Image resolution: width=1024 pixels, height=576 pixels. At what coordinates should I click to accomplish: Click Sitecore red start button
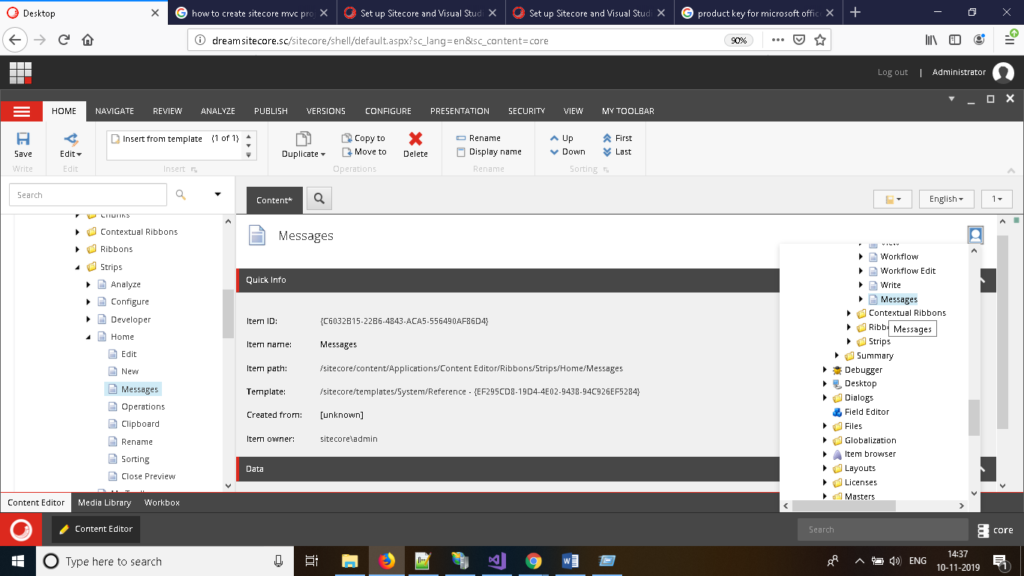point(21,529)
